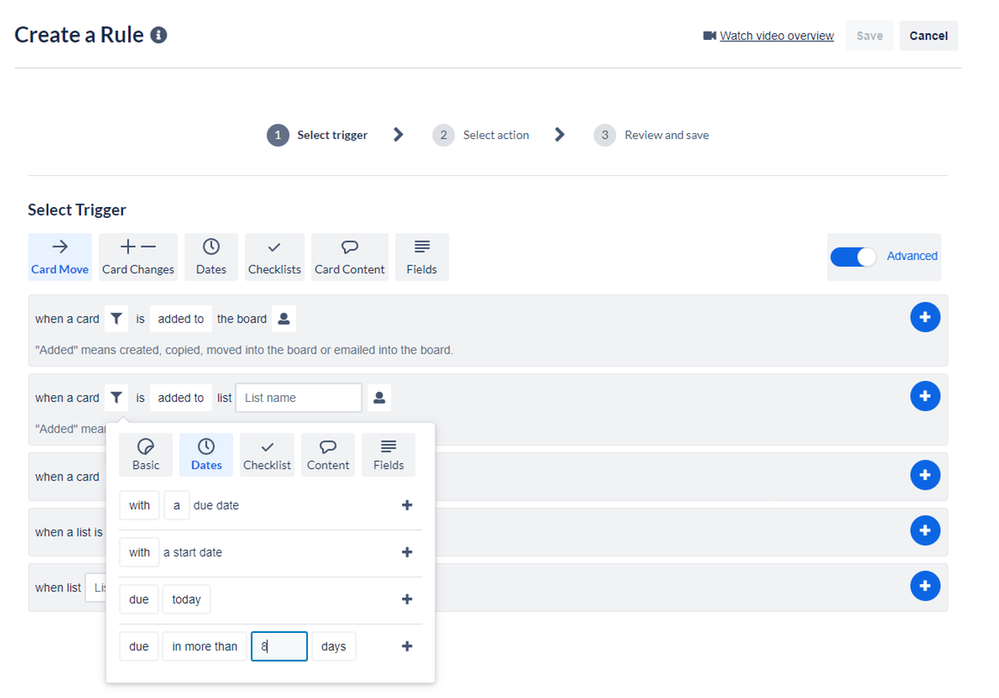Viewport: 999px width, 698px height.
Task: Open the Dates trigger category
Action: point(211,257)
